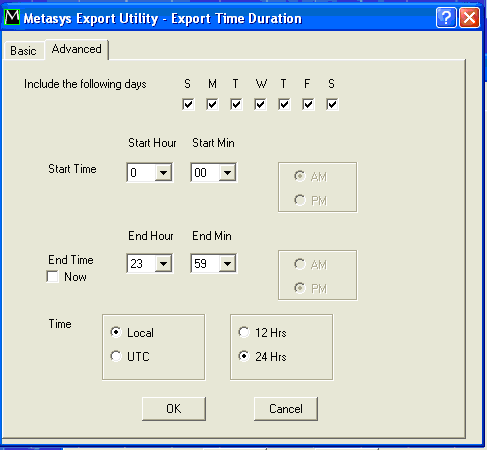487x450 pixels.
Task: Click the 'End Time' label
Action: point(71,260)
